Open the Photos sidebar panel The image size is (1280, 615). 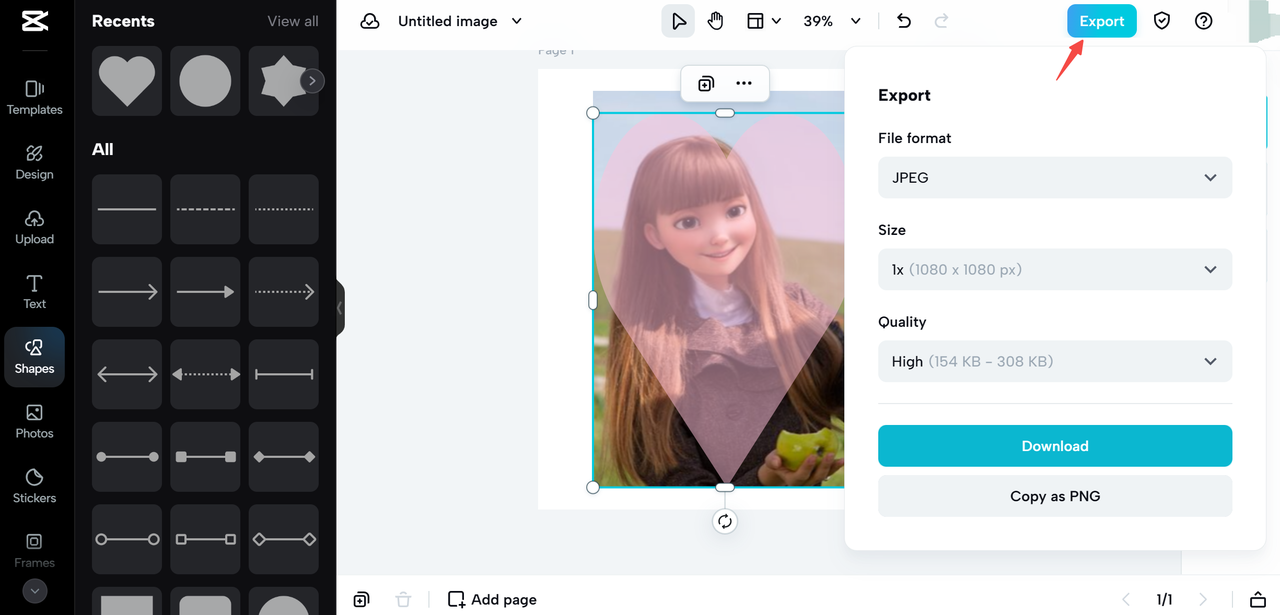(34, 422)
